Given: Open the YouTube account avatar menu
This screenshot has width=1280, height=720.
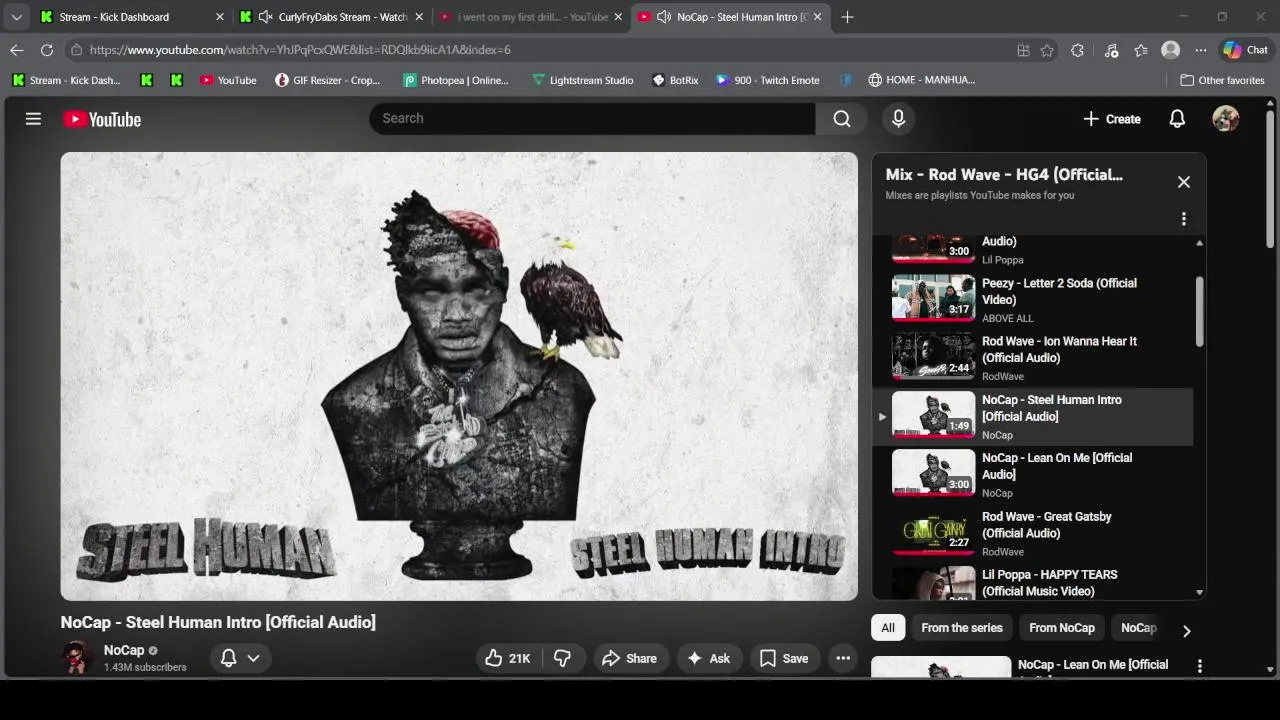Looking at the screenshot, I should [1226, 119].
